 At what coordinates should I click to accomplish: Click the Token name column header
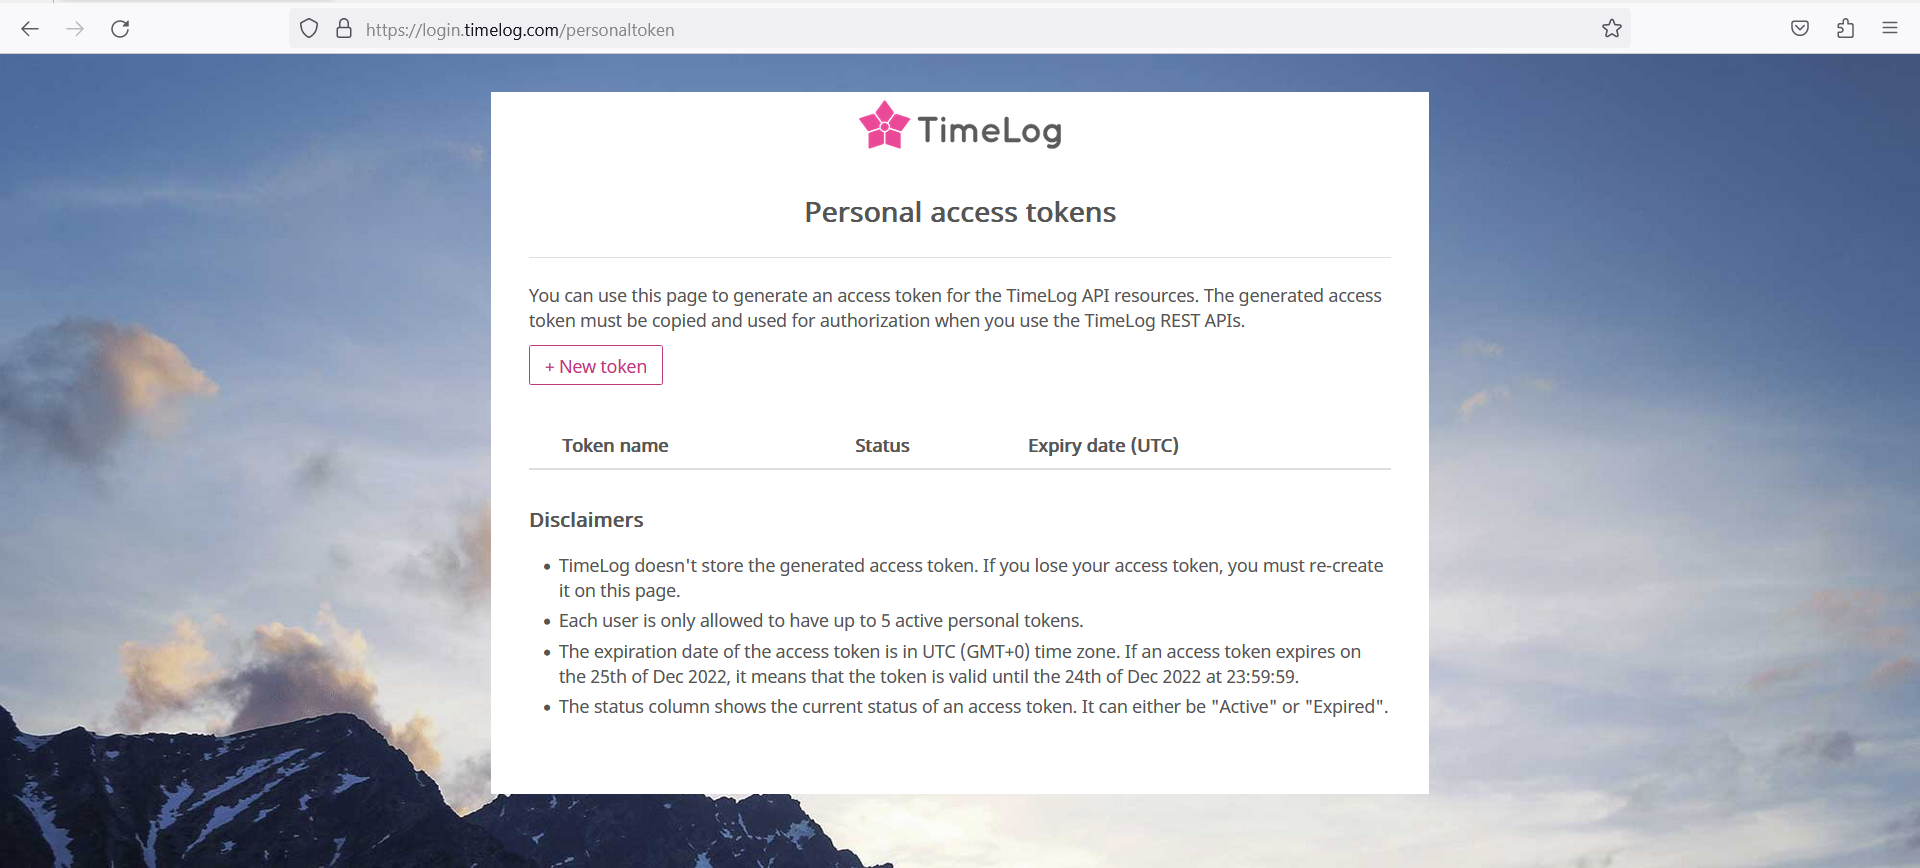point(615,446)
